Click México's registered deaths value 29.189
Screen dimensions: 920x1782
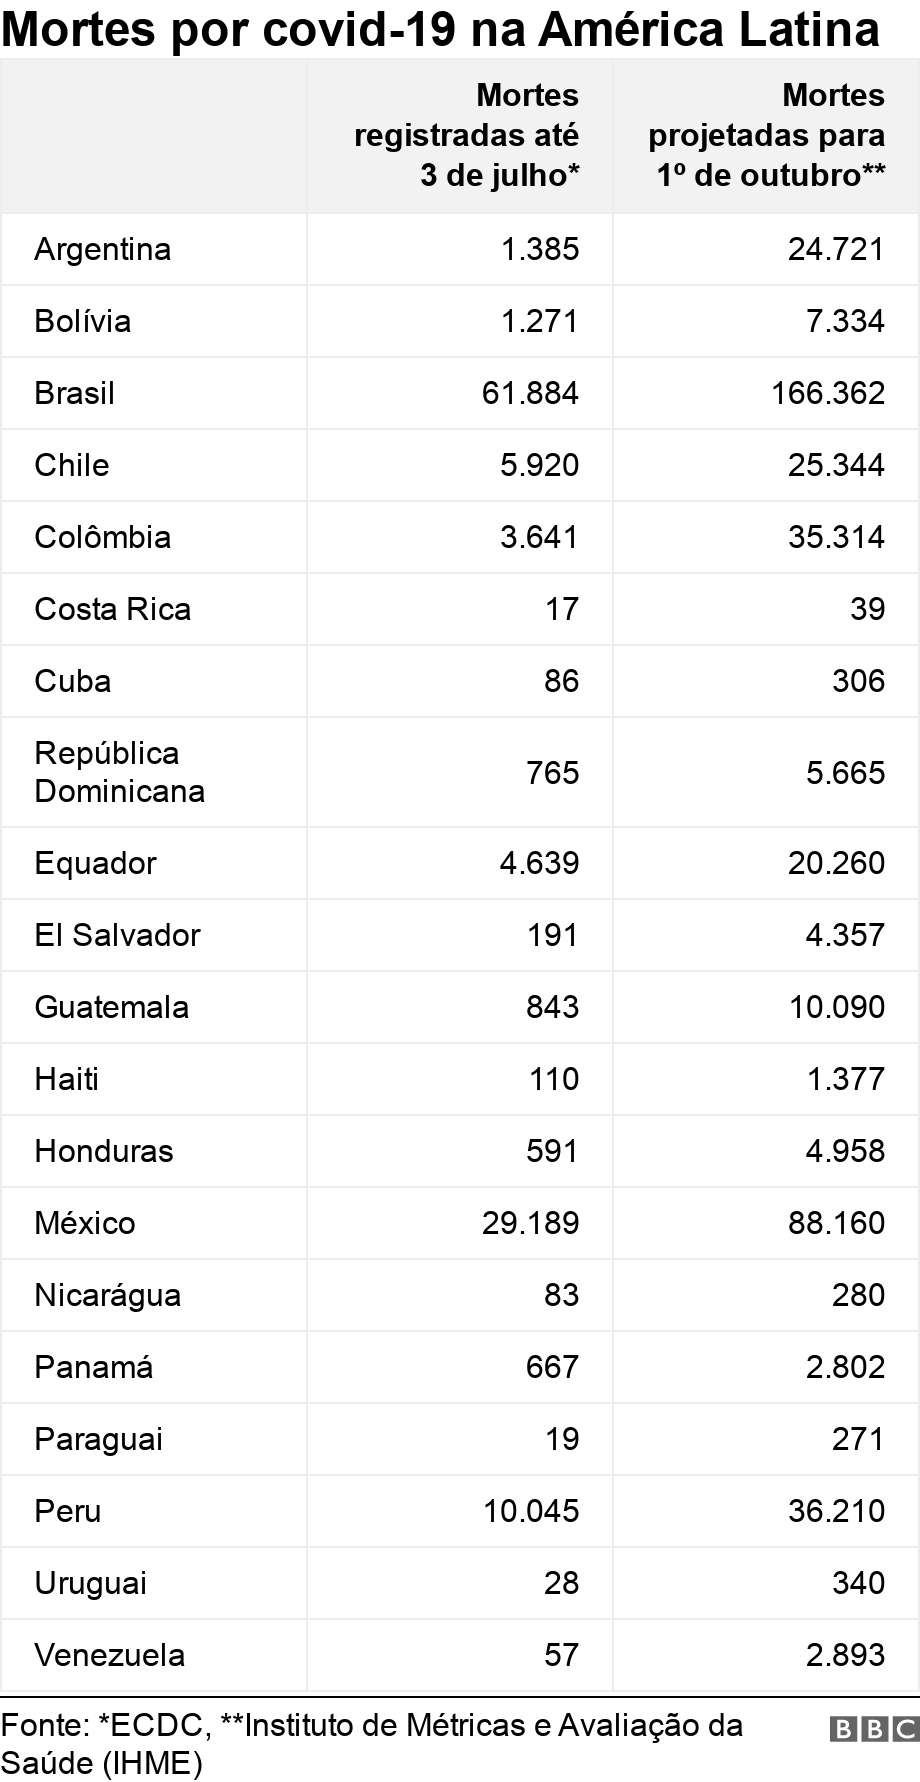click(x=530, y=1223)
